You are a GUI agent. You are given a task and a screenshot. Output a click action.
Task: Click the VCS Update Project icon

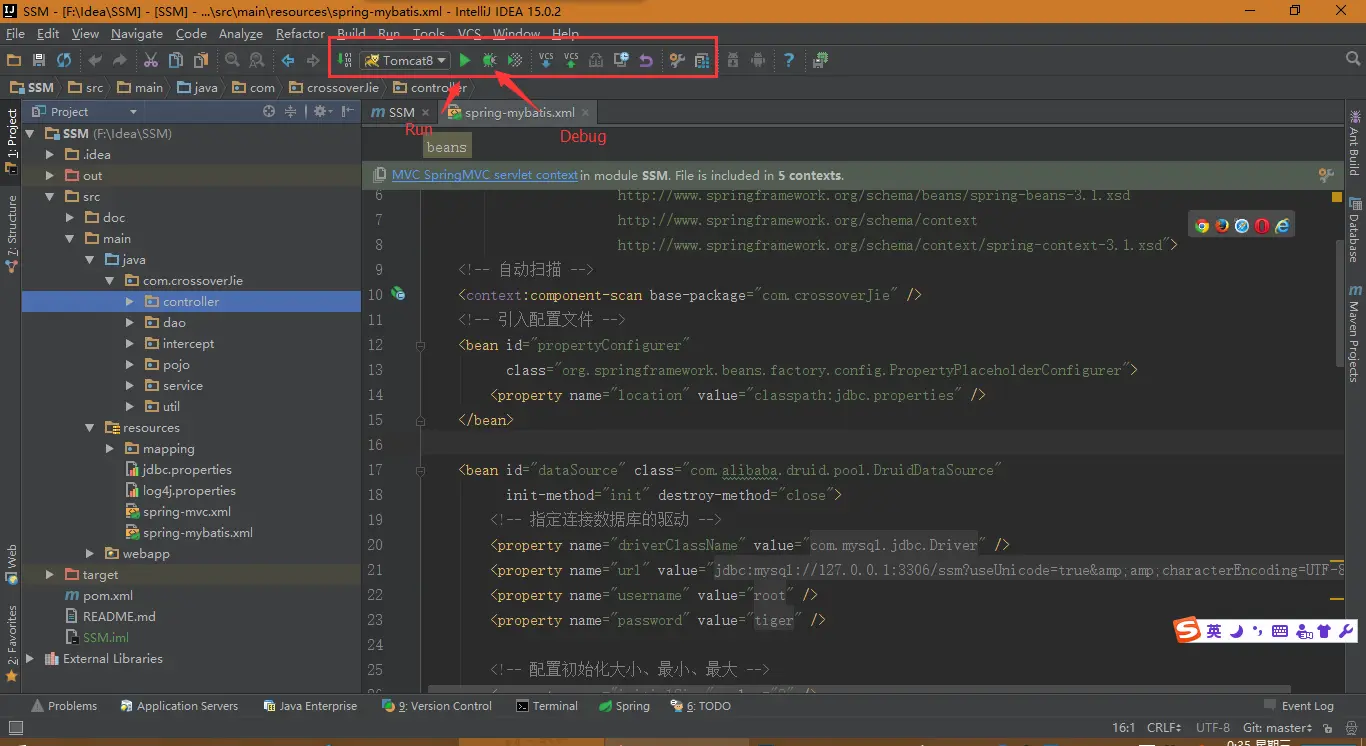(546, 61)
